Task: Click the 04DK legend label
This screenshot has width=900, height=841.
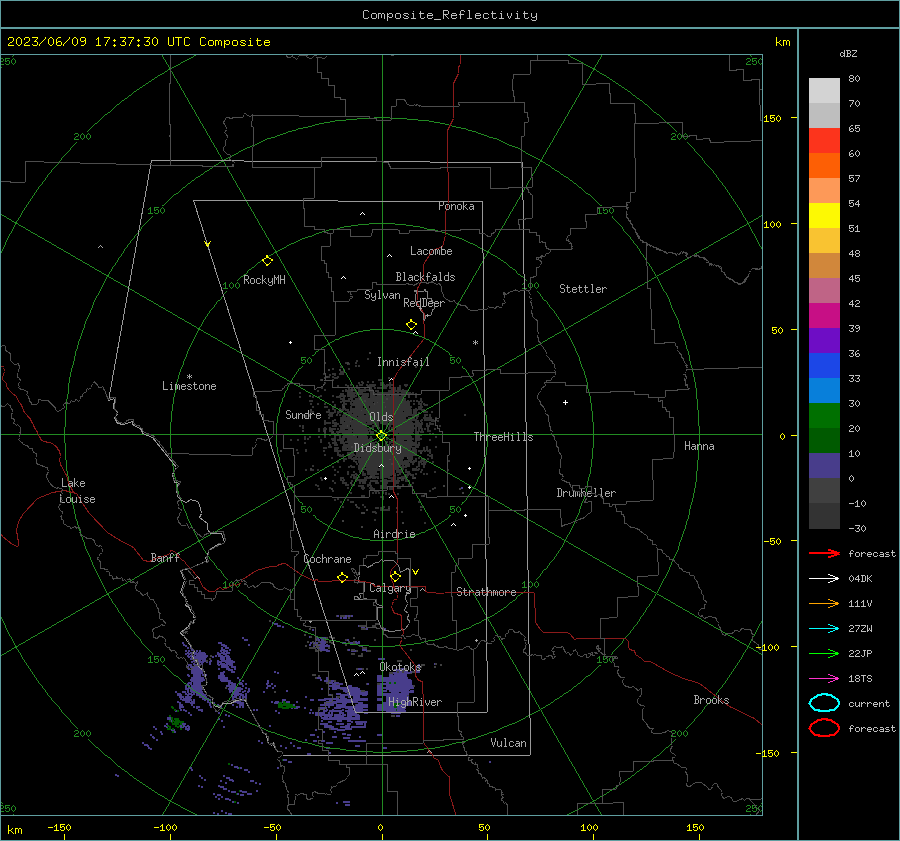Action: (x=860, y=579)
